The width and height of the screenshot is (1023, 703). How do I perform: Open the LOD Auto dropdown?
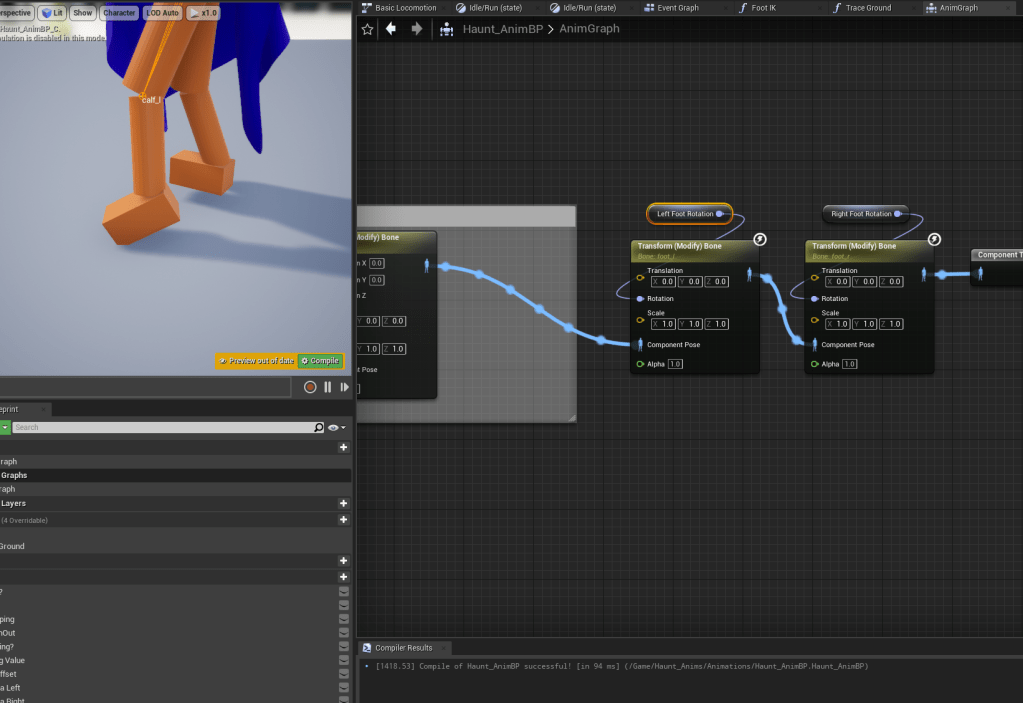coord(162,13)
